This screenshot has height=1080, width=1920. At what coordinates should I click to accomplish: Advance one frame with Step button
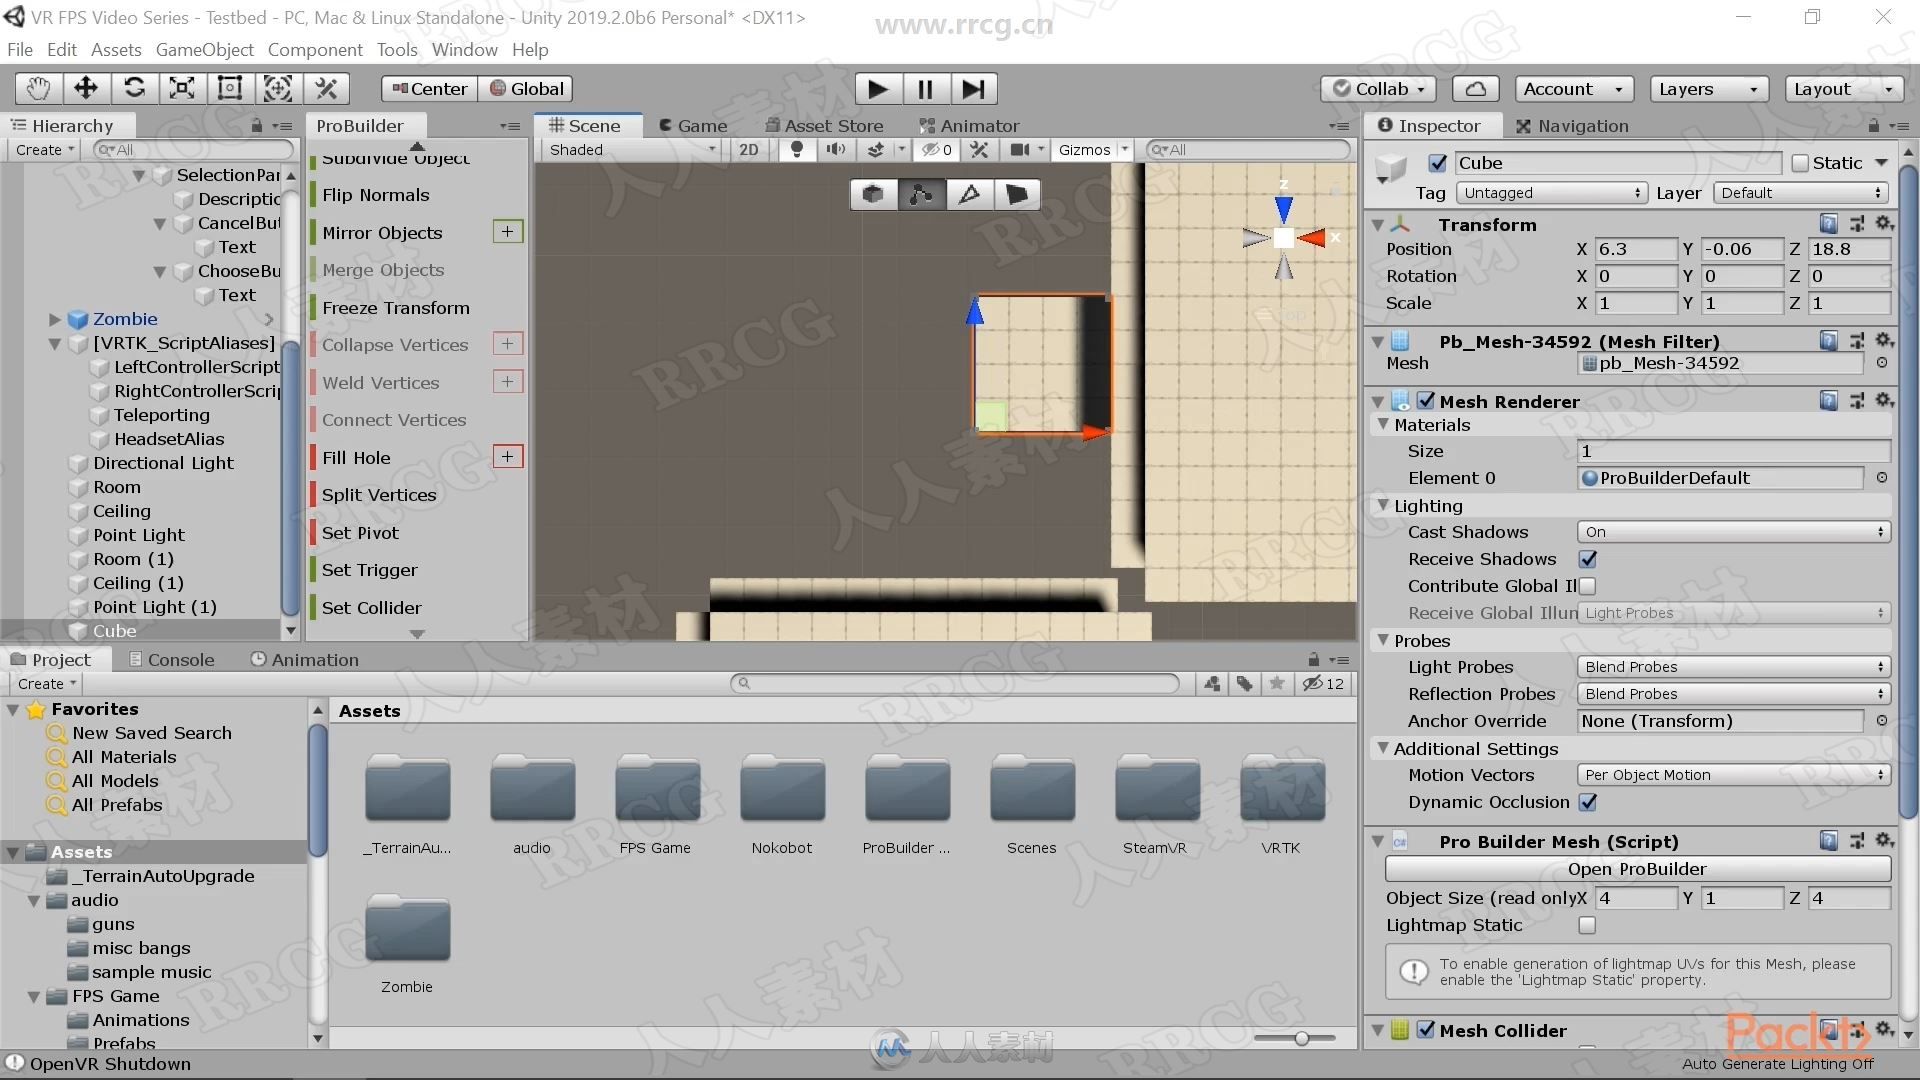973,89
